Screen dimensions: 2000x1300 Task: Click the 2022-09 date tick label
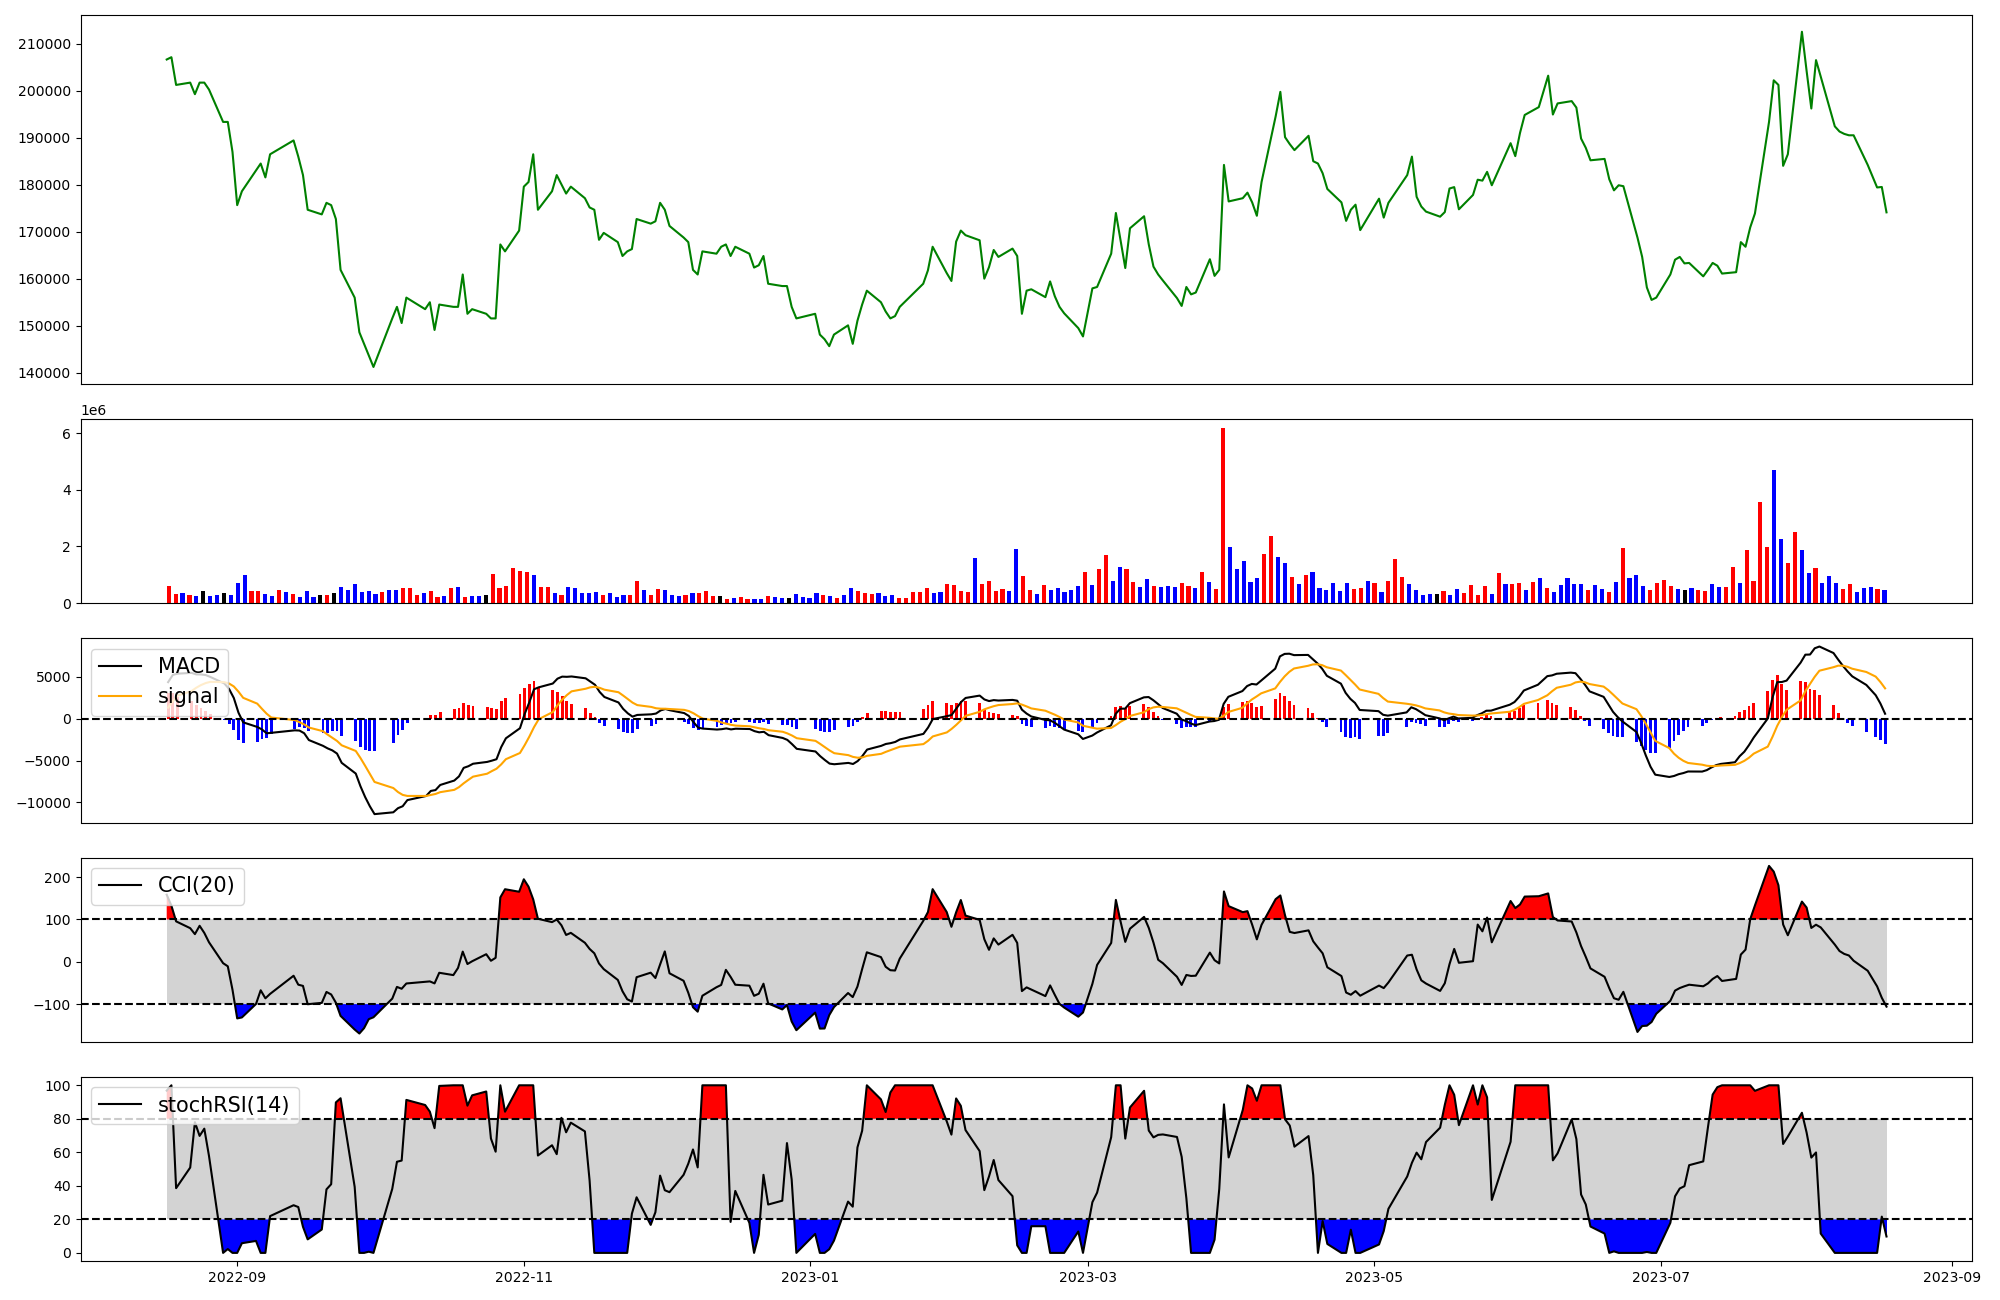(237, 1277)
